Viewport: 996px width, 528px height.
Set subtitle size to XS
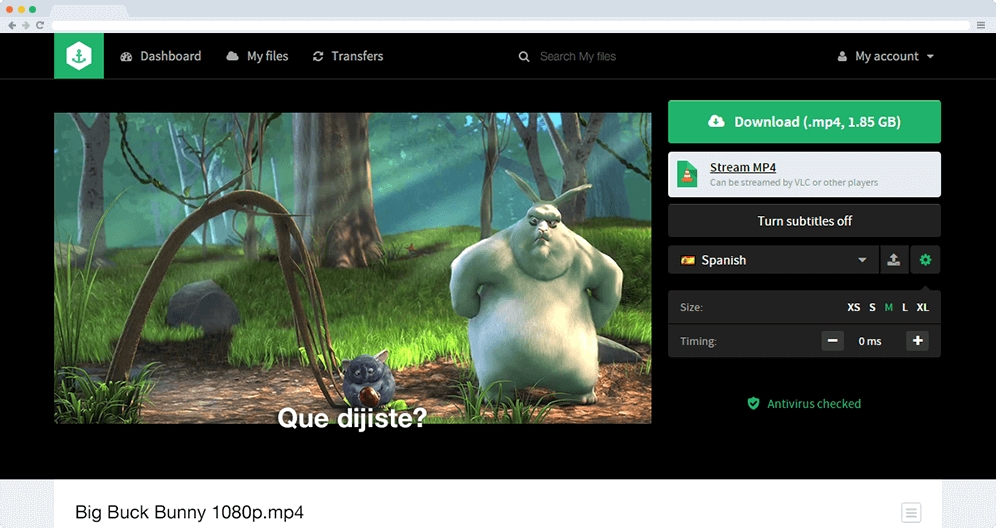click(854, 307)
